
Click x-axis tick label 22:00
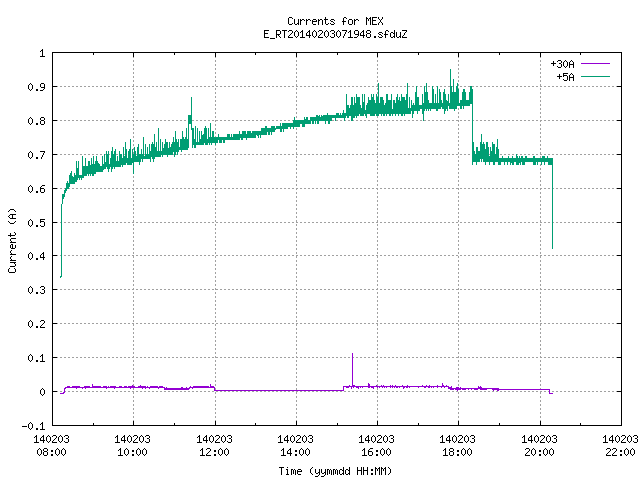pos(620,452)
